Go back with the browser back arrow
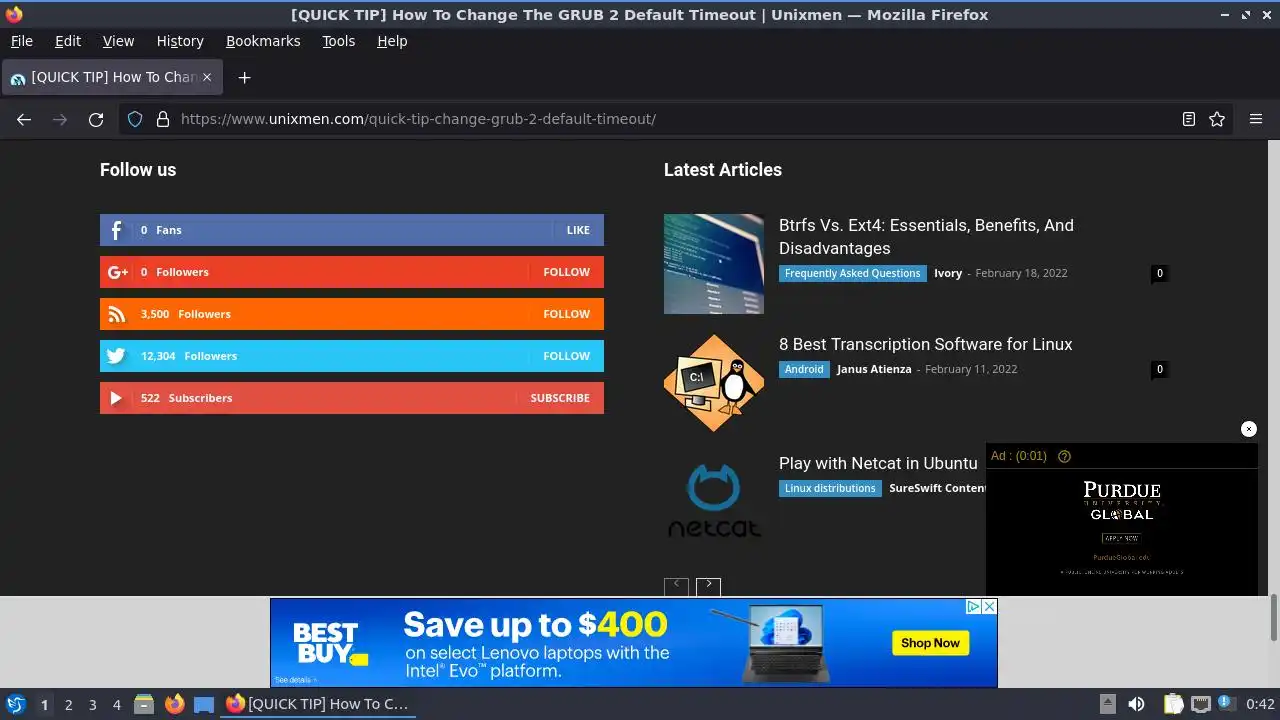The image size is (1280, 720). 24,119
